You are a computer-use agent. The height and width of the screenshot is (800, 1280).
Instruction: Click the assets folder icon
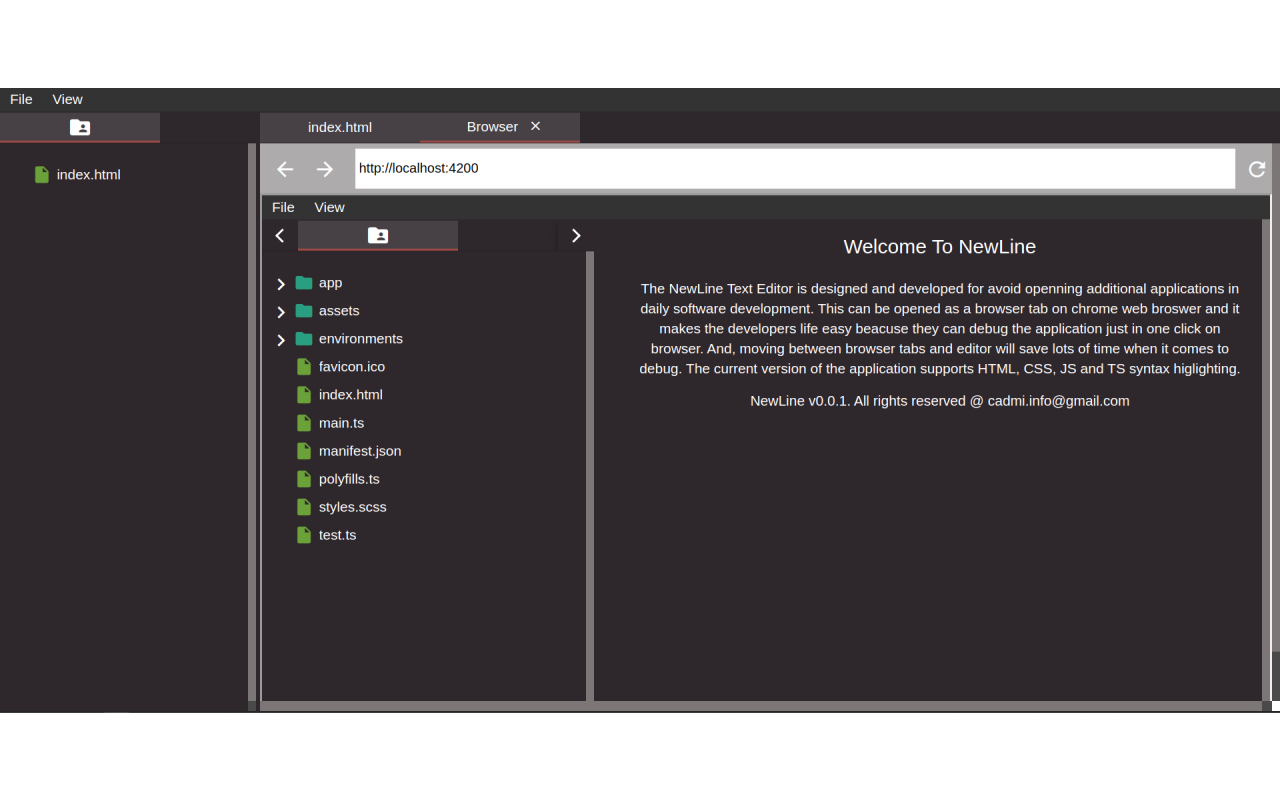click(304, 311)
